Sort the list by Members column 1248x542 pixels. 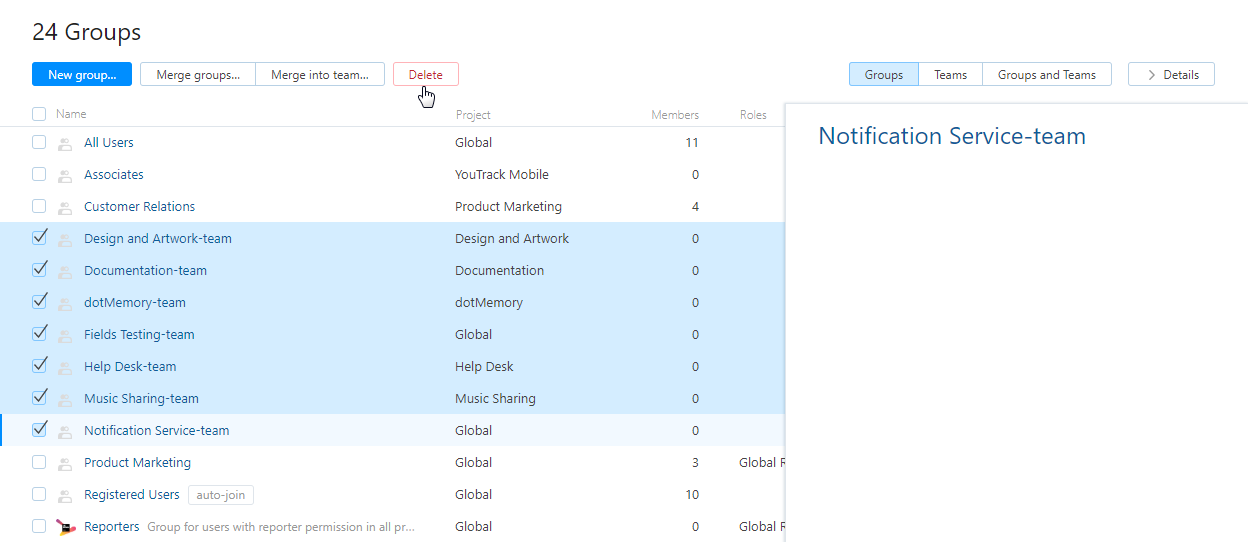675,115
